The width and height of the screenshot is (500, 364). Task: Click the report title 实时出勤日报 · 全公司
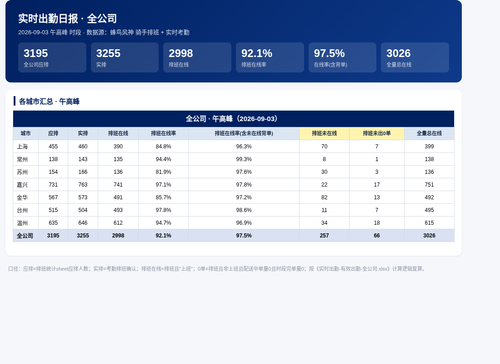(67, 19)
